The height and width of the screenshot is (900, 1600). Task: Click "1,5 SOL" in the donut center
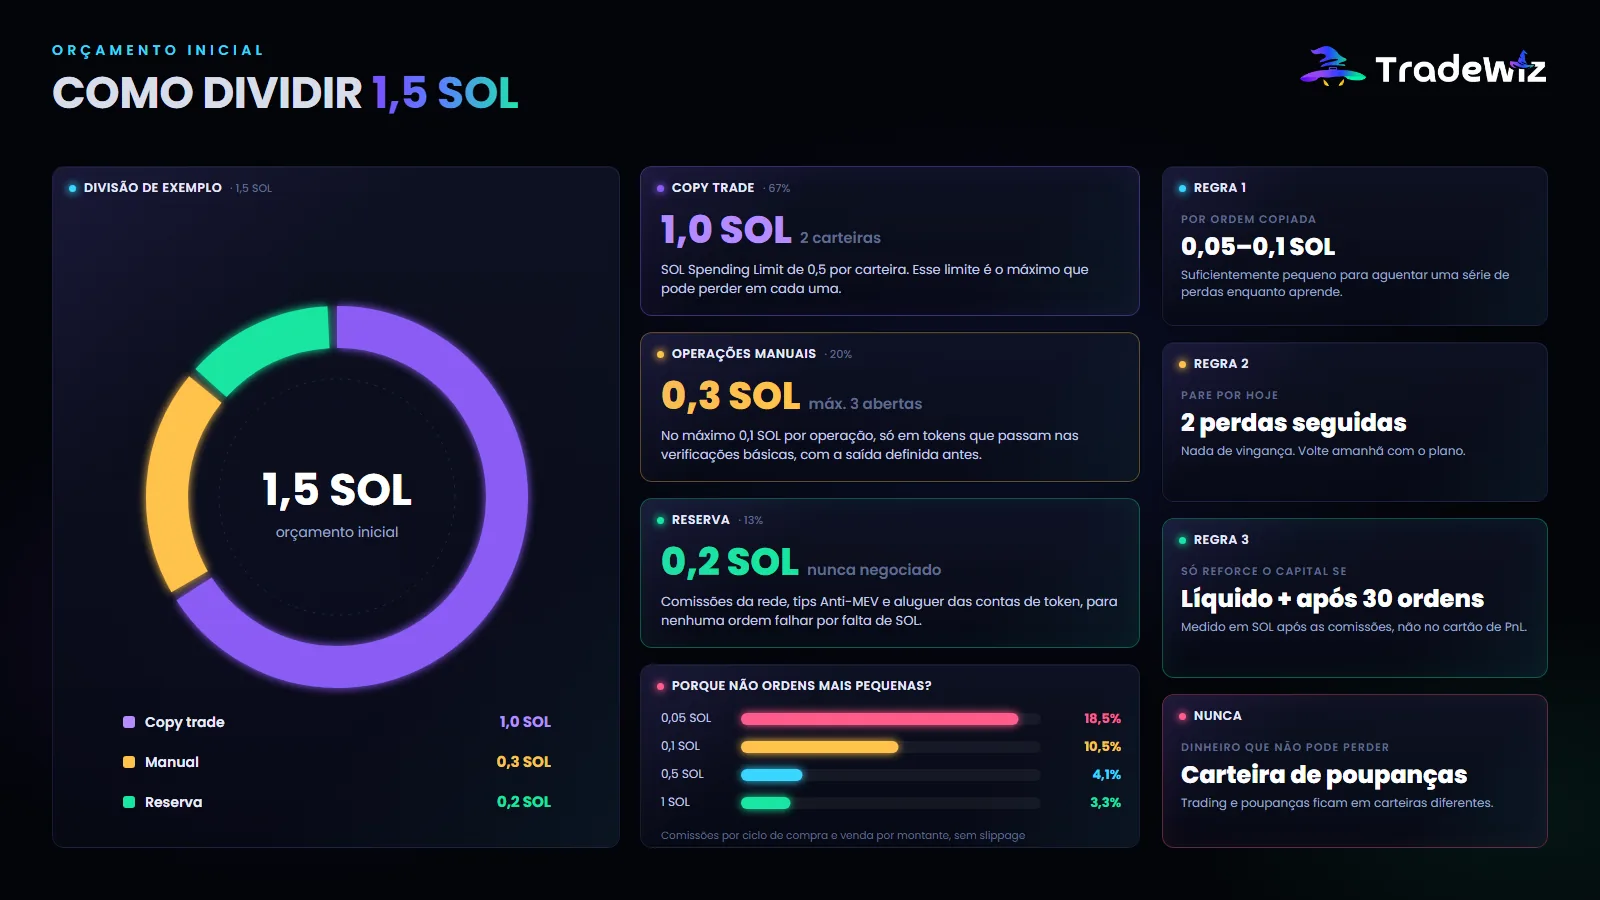[337, 490]
